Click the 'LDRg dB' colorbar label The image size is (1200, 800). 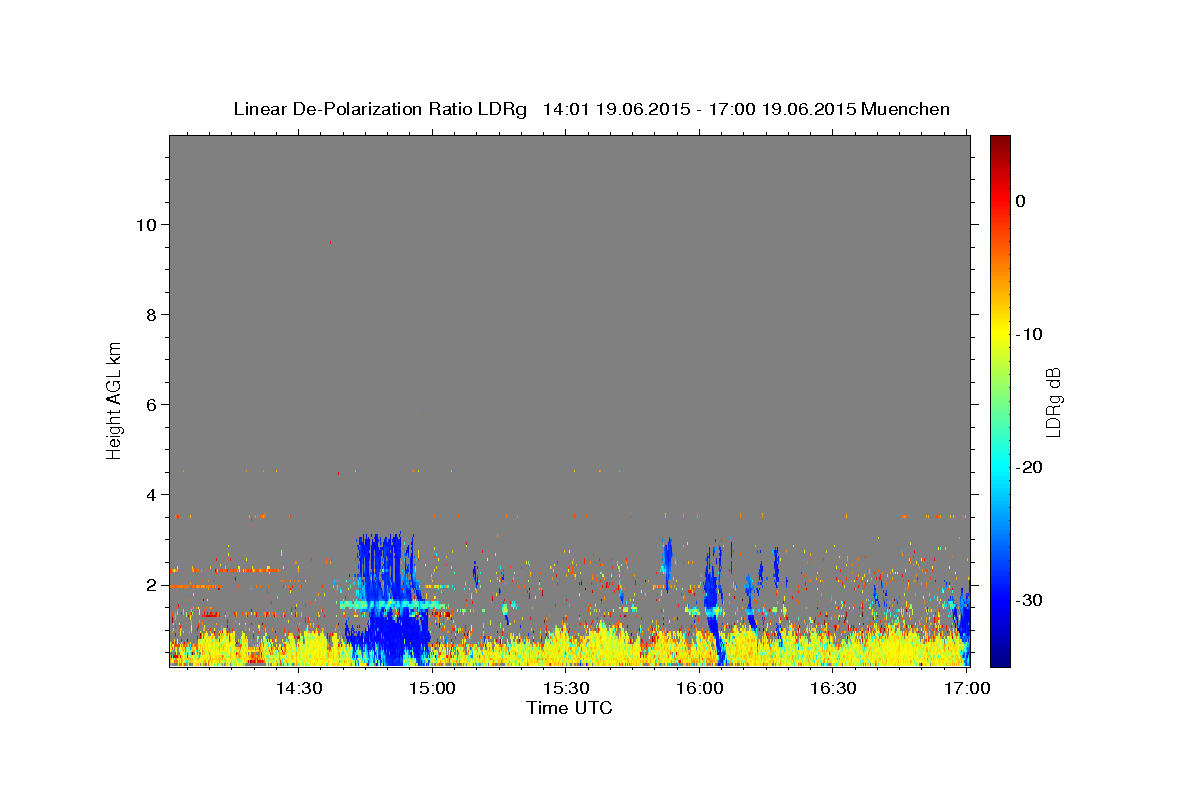(1053, 402)
